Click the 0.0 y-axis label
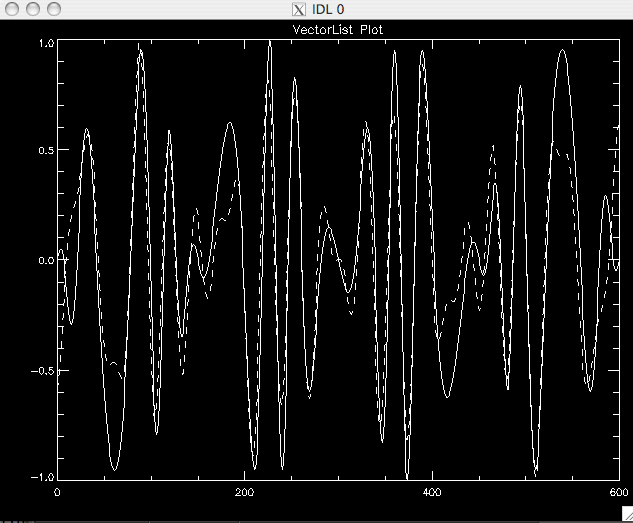 (x=45, y=260)
